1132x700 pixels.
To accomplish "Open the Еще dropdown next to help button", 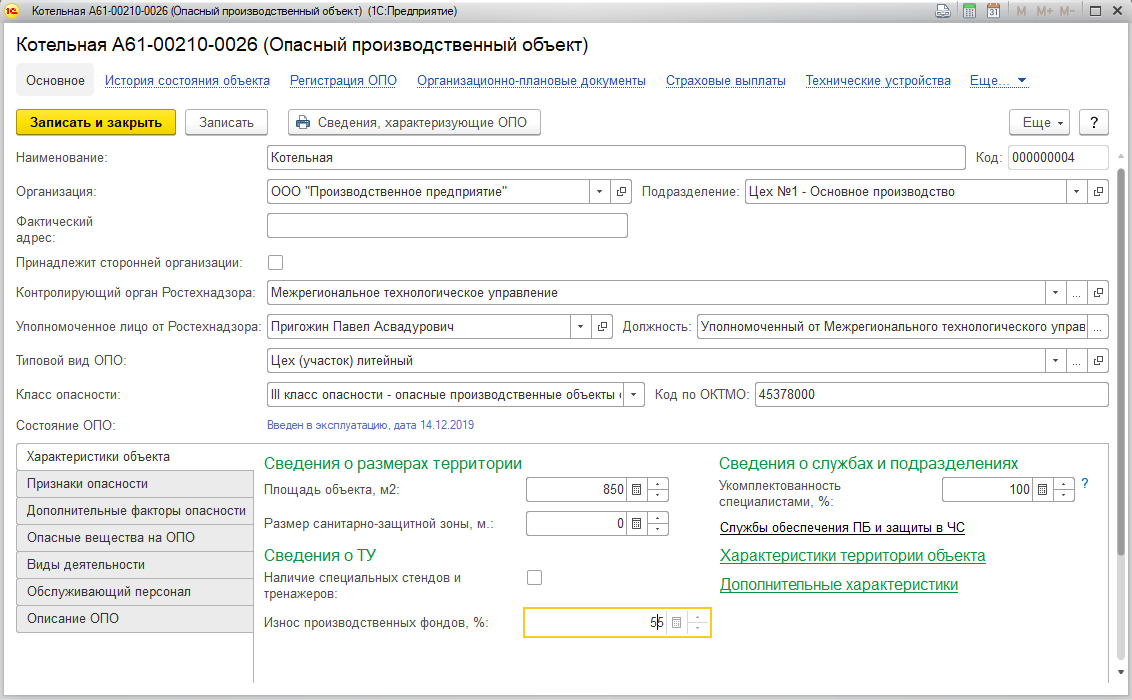I will point(1040,123).
